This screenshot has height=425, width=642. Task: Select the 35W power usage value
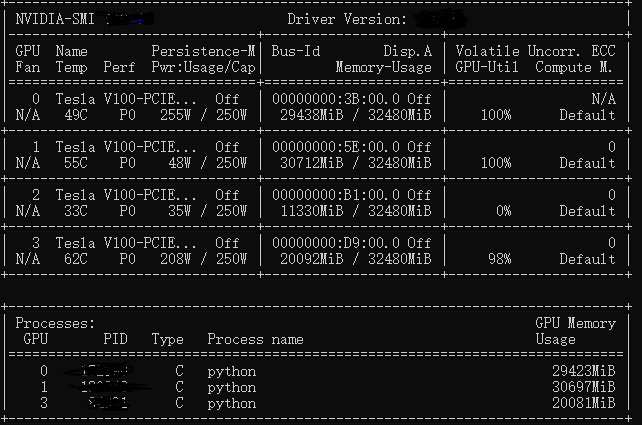pyautogui.click(x=180, y=211)
